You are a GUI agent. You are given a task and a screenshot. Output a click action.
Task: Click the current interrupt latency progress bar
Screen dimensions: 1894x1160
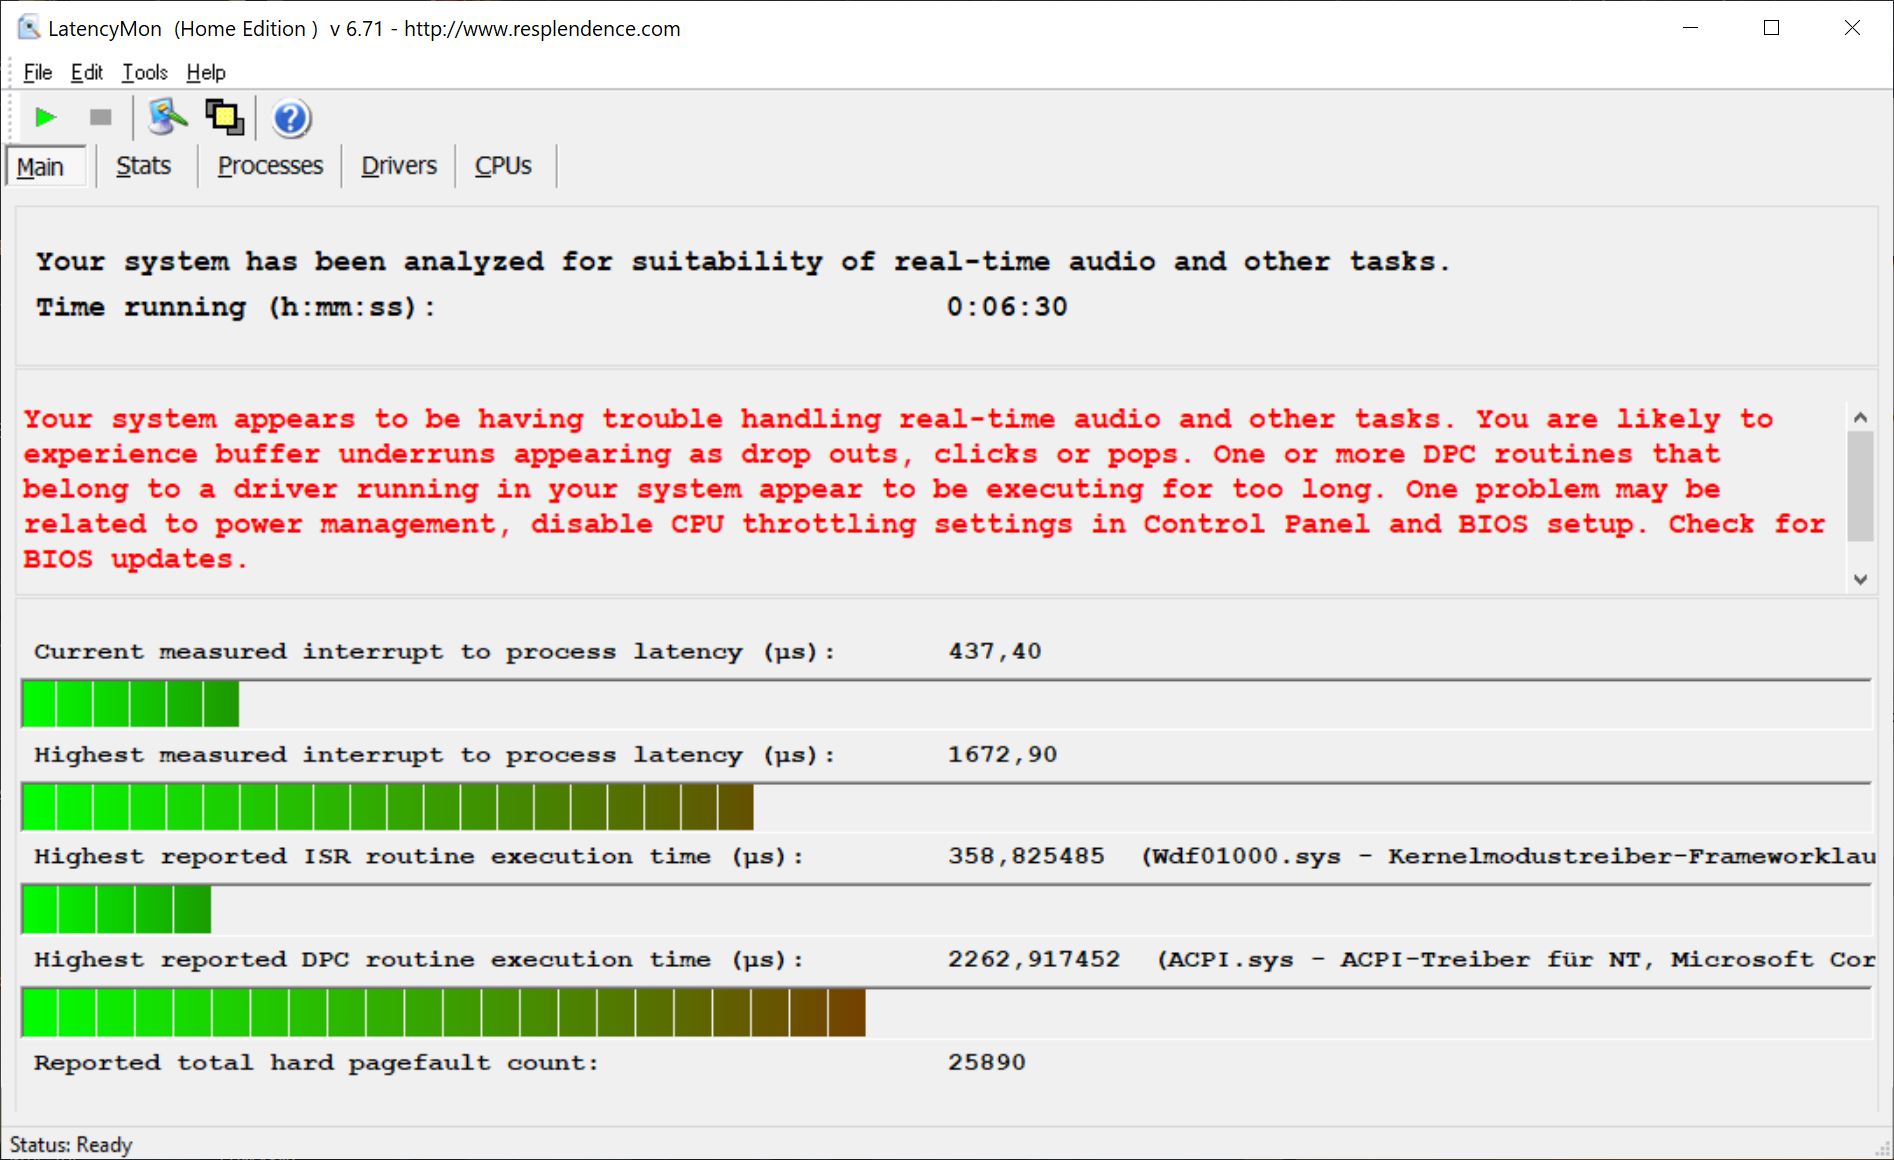pyautogui.click(x=946, y=703)
